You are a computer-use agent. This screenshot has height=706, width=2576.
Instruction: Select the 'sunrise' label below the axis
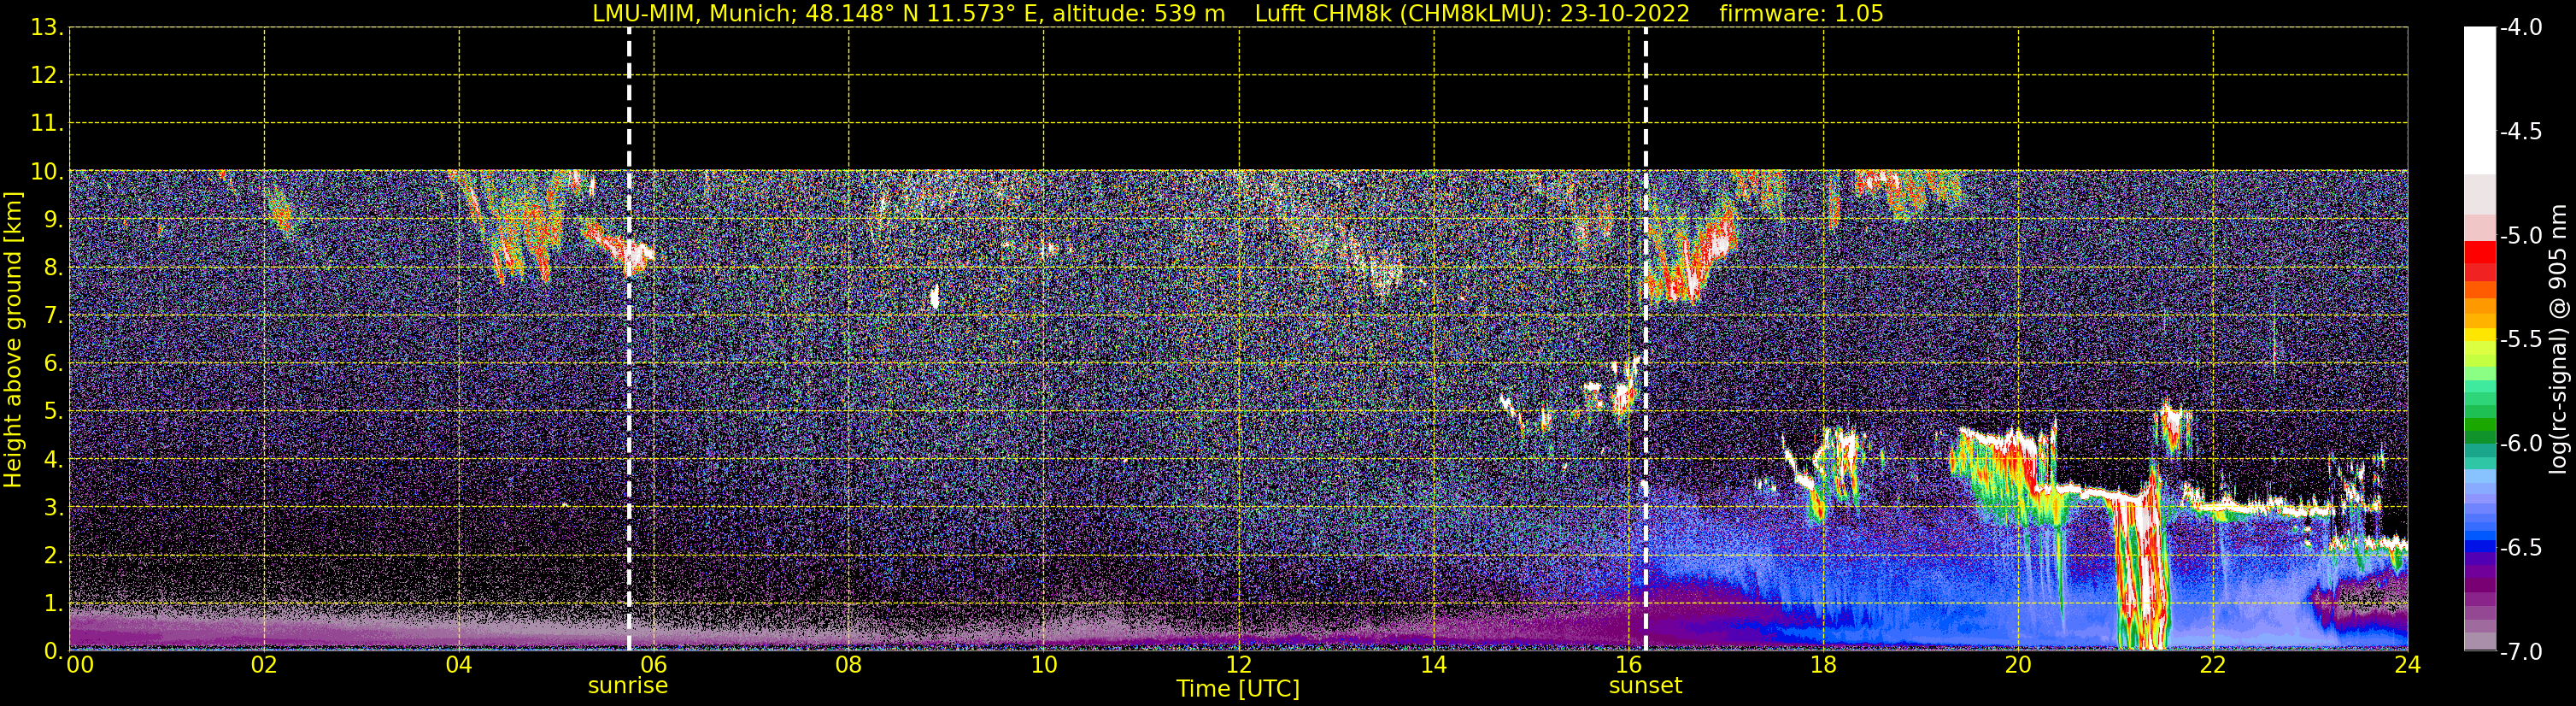628,686
